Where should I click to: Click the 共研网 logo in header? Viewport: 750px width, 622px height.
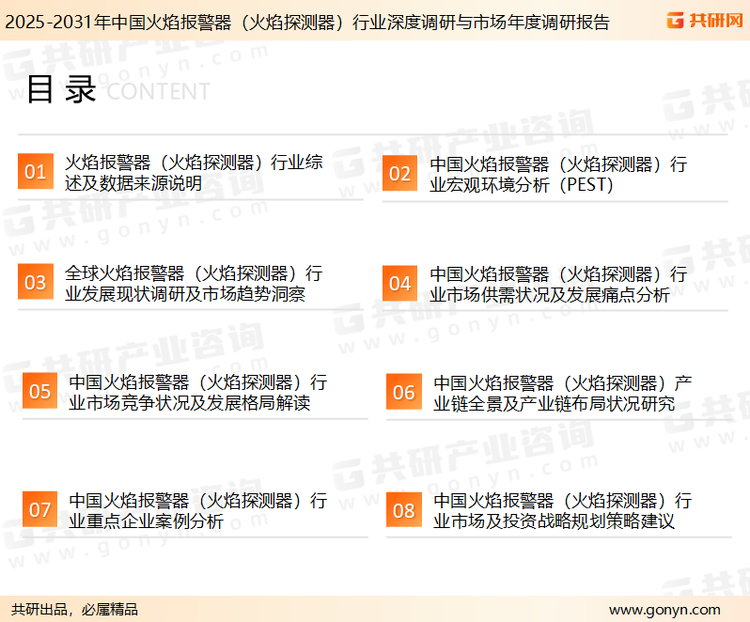(705, 20)
